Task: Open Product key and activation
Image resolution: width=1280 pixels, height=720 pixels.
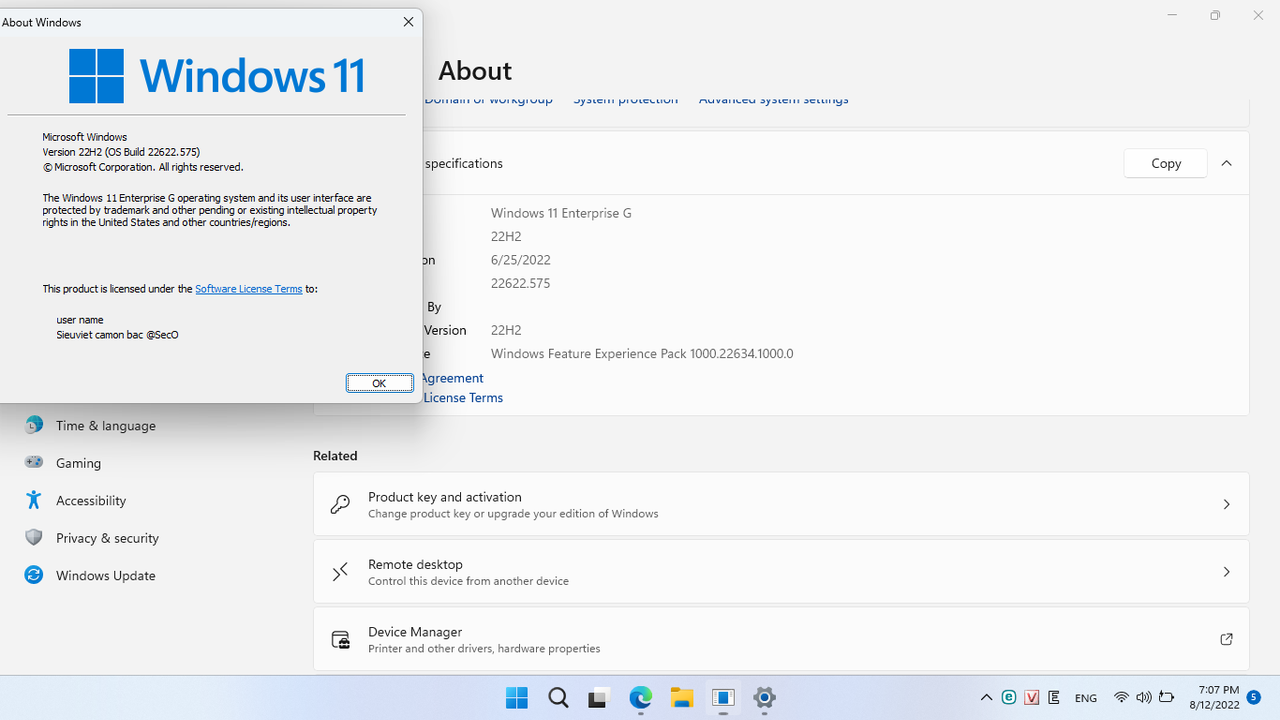Action: 781,505
